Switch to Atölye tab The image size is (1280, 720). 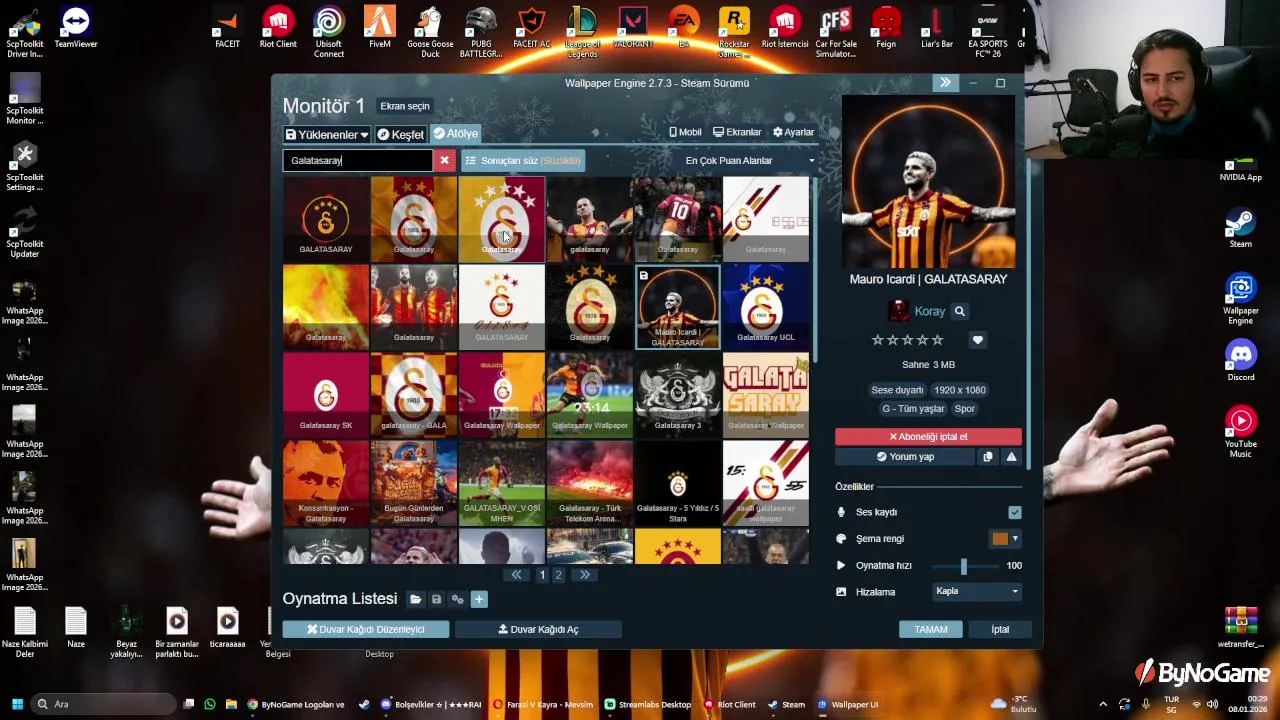point(455,134)
